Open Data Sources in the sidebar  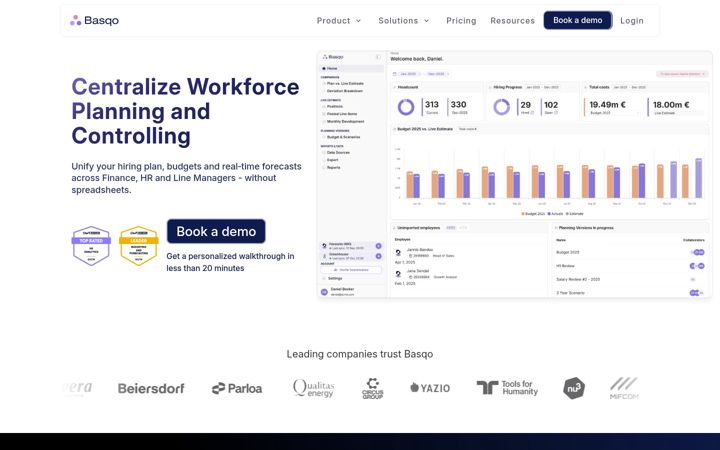[338, 152]
